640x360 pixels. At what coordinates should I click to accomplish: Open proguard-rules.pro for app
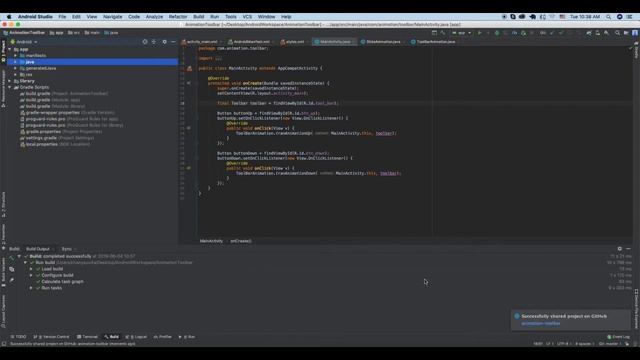tap(69, 119)
